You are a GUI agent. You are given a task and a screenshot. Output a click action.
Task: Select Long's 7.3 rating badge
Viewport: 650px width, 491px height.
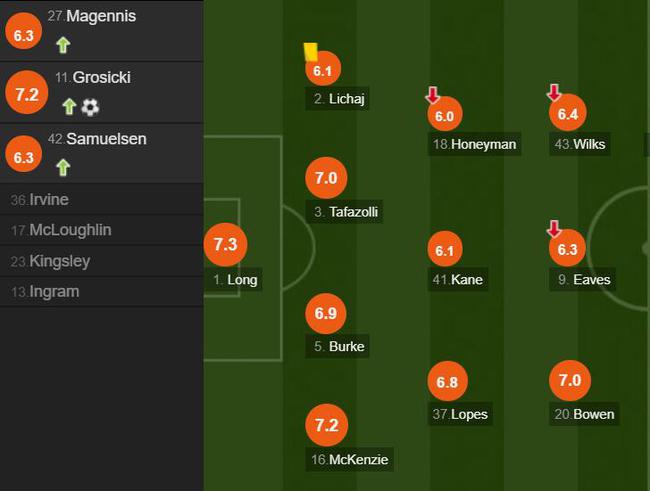(226, 245)
